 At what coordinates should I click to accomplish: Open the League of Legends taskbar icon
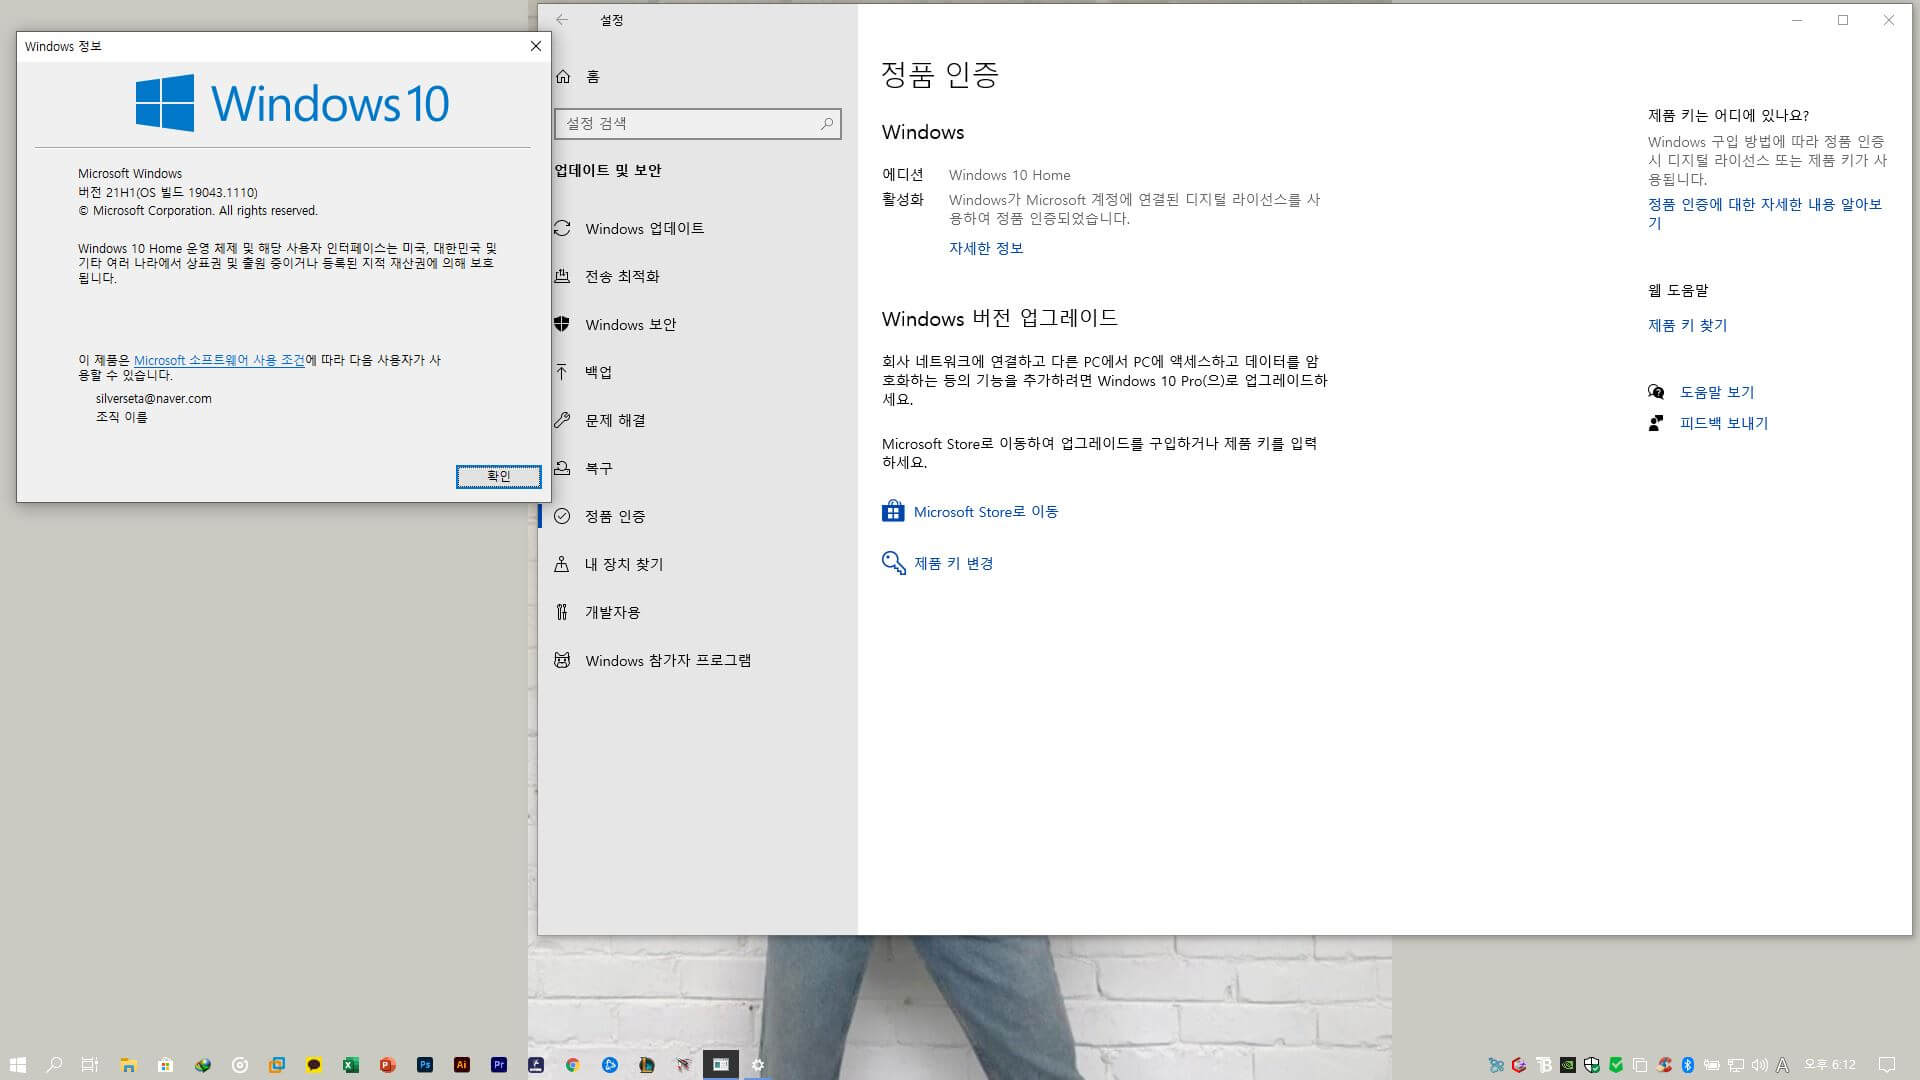point(647,1065)
